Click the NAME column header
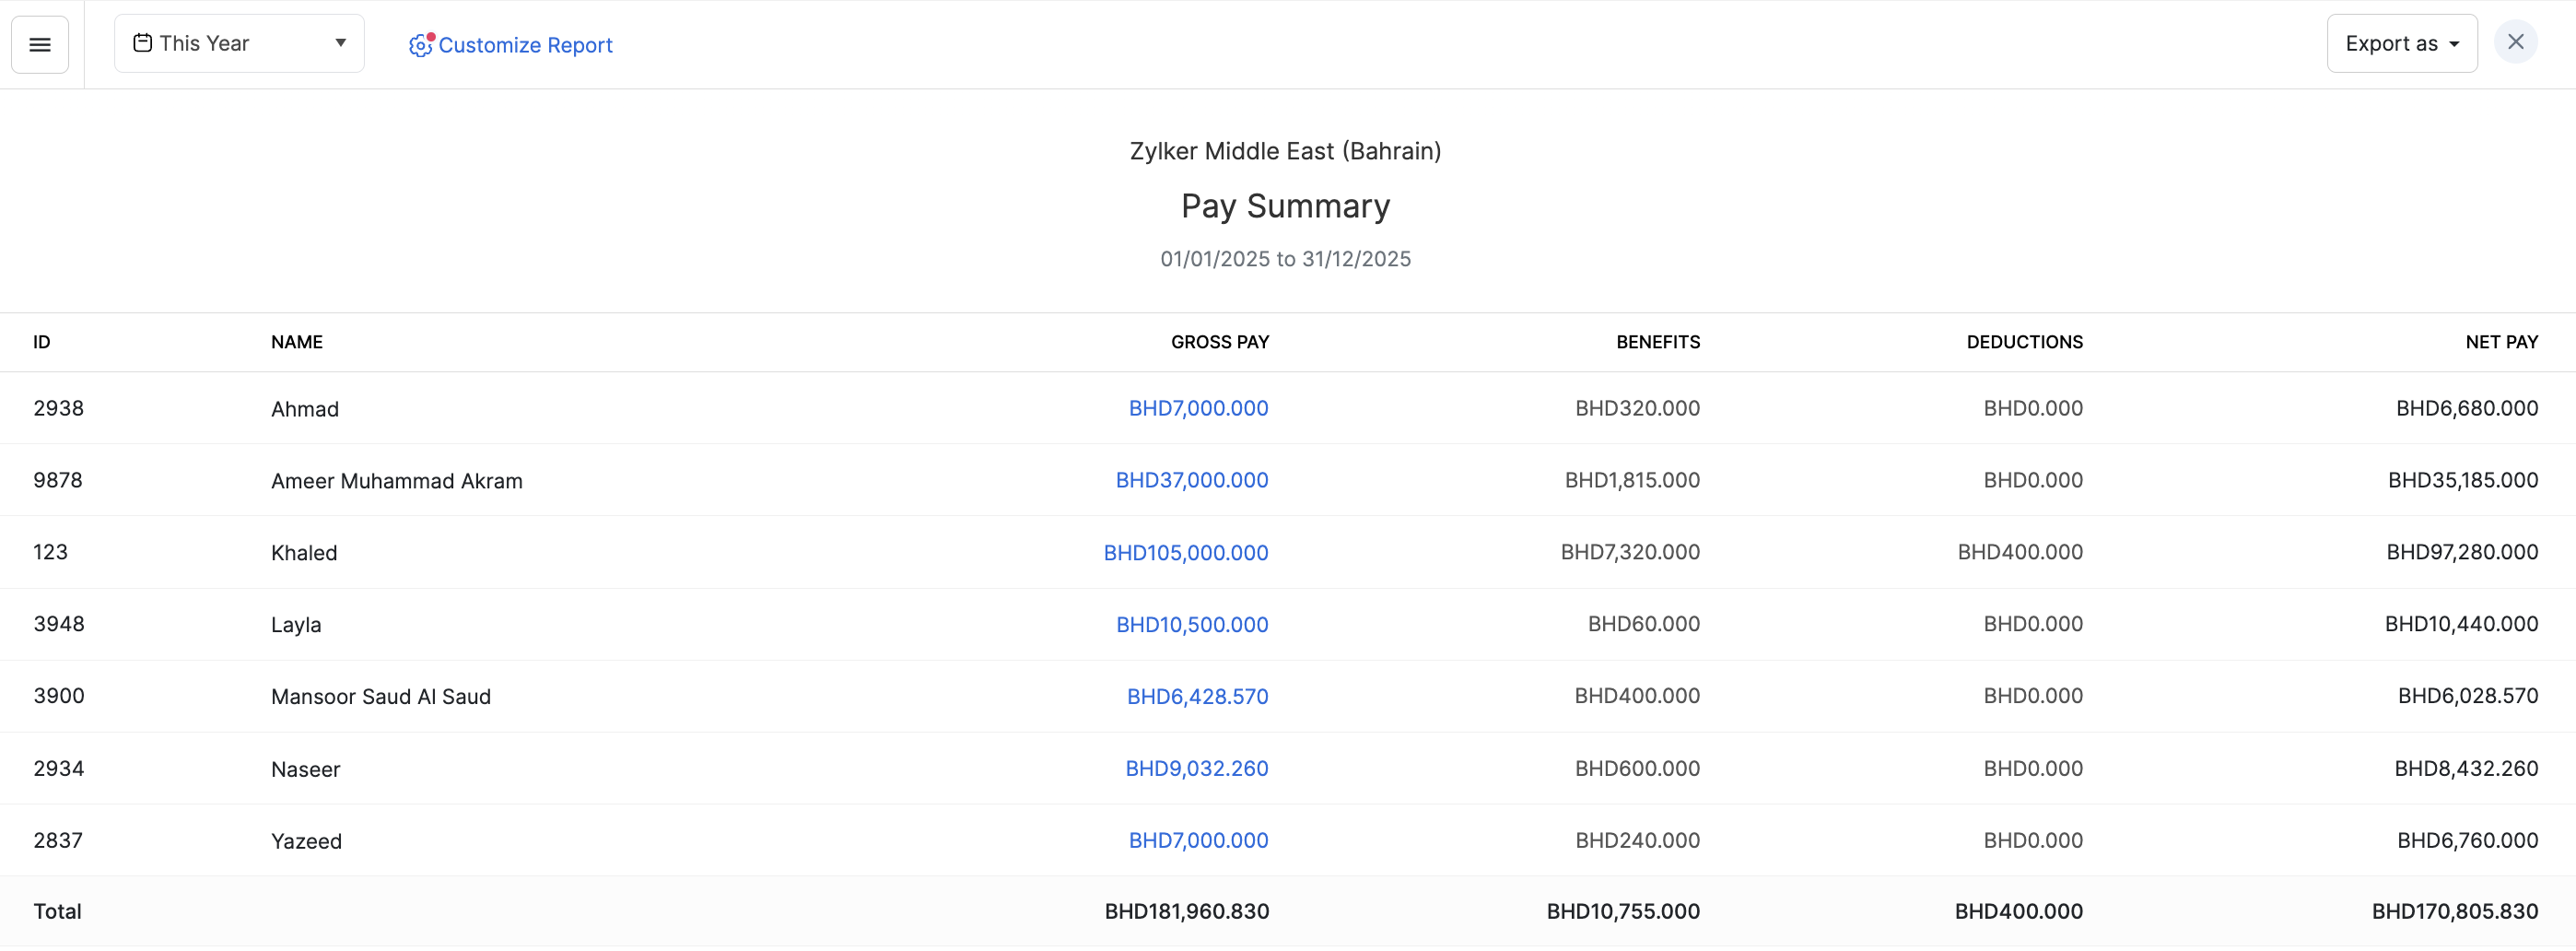 click(x=297, y=342)
